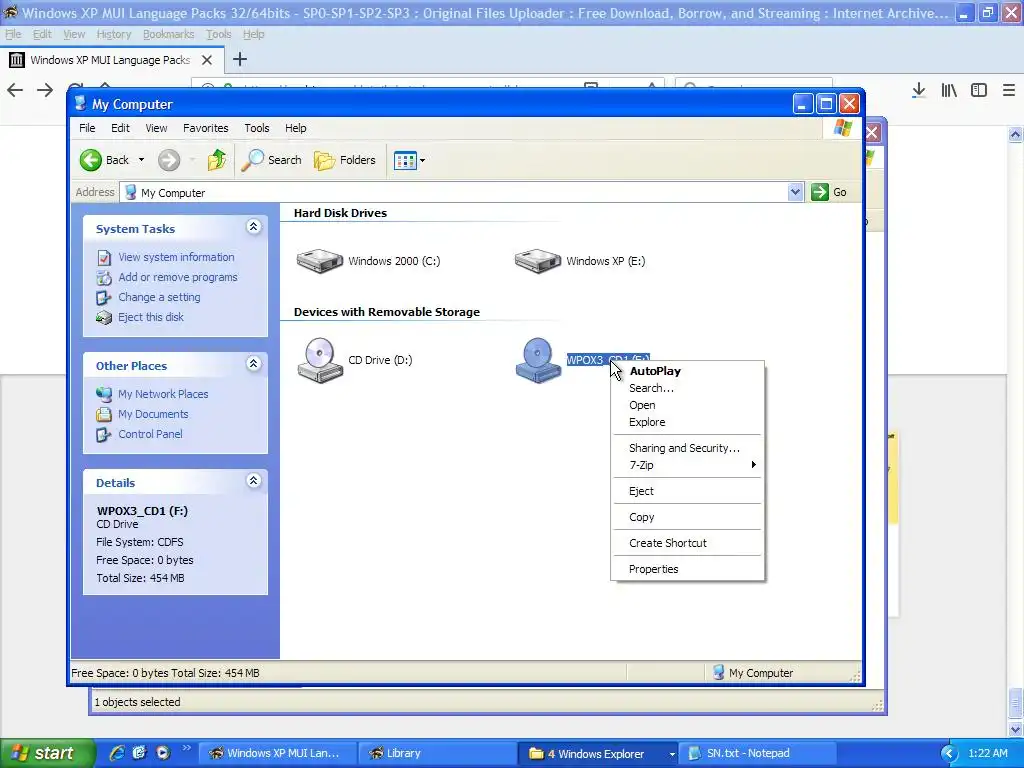
Task: Open the View menu in My Computer
Action: [156, 128]
